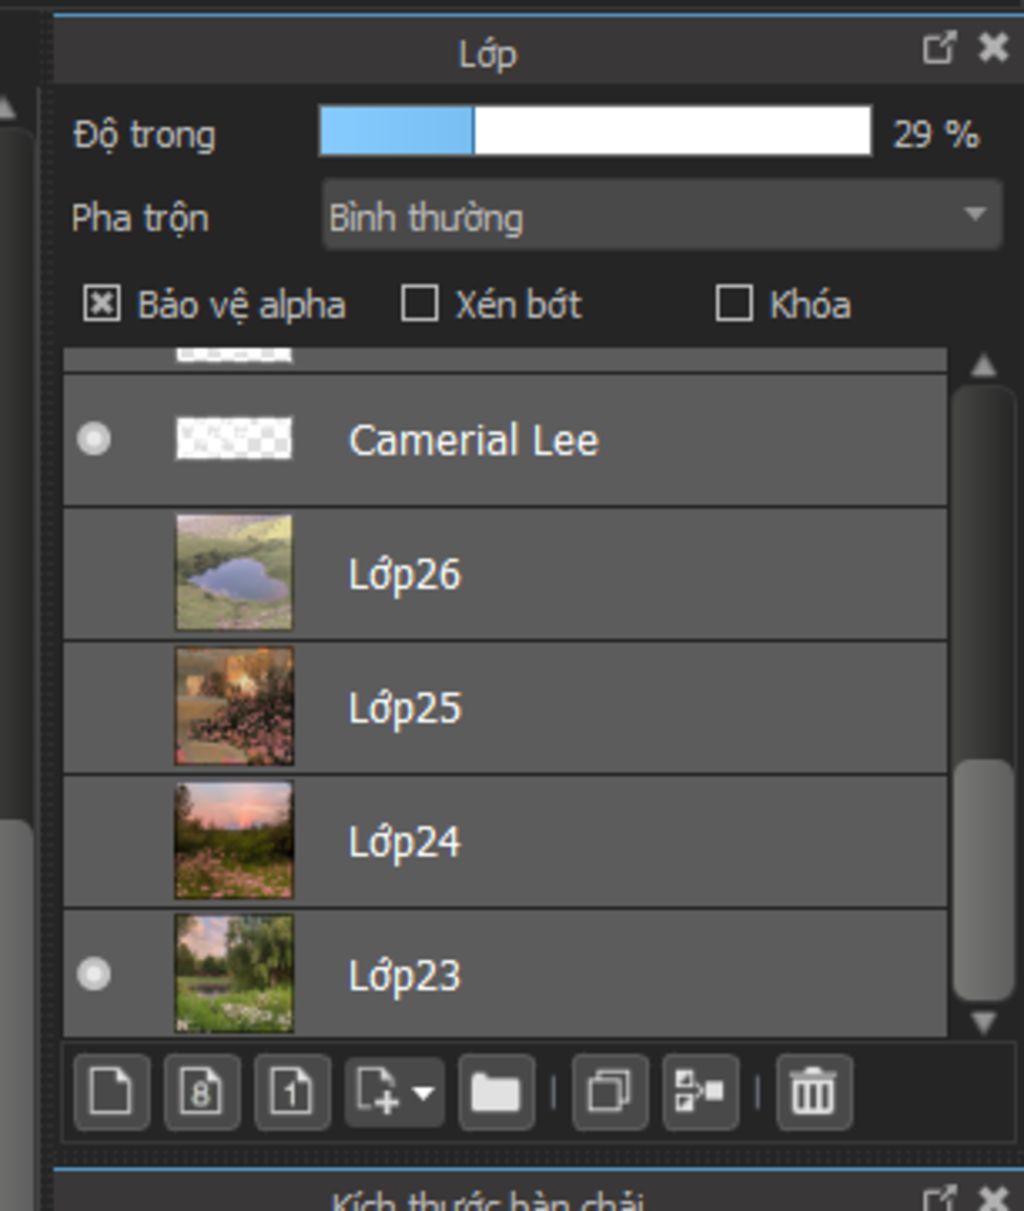Open the Pha trộn blend mode dropdown
Screen dimensions: 1024x1211
click(662, 216)
